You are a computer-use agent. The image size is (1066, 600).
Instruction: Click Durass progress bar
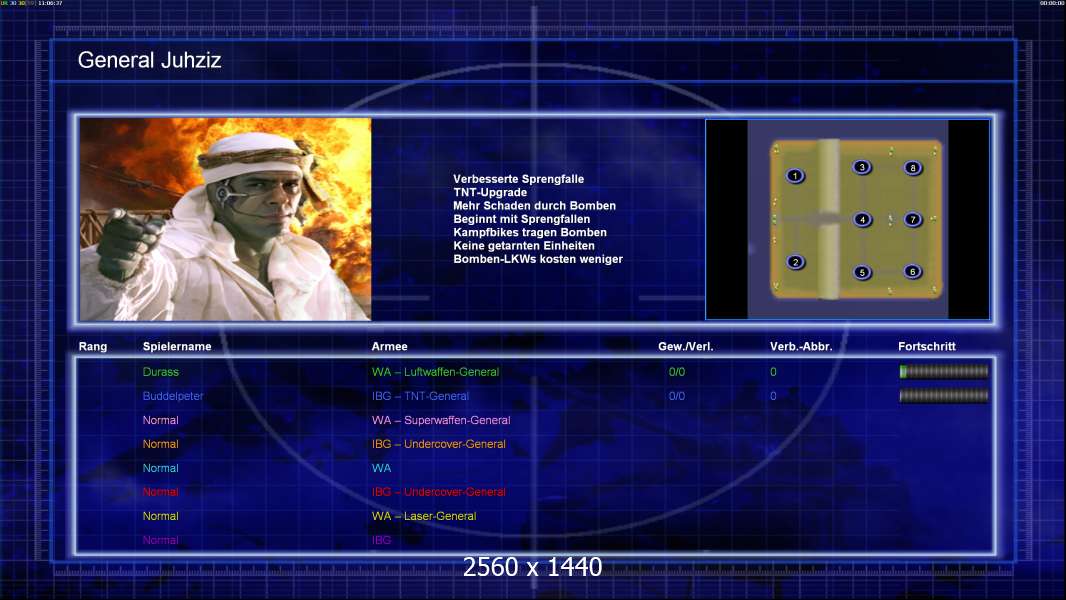pos(944,371)
